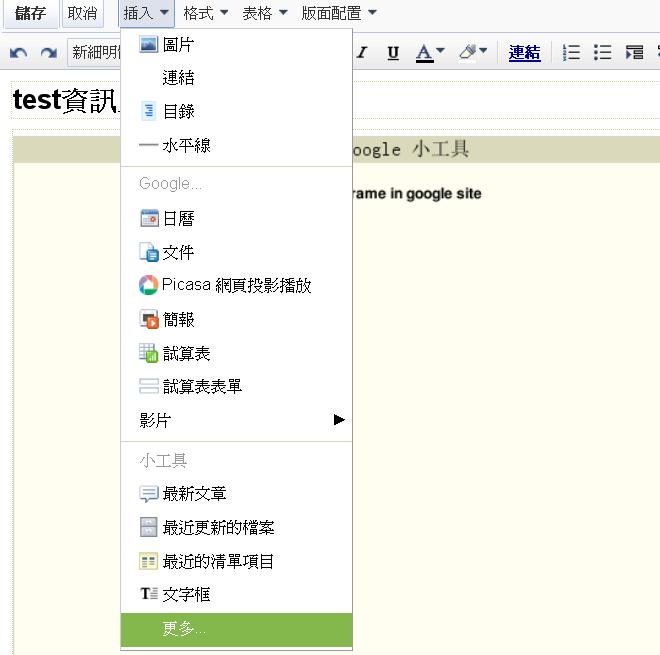Select 連結 in the insert menu

236,78
